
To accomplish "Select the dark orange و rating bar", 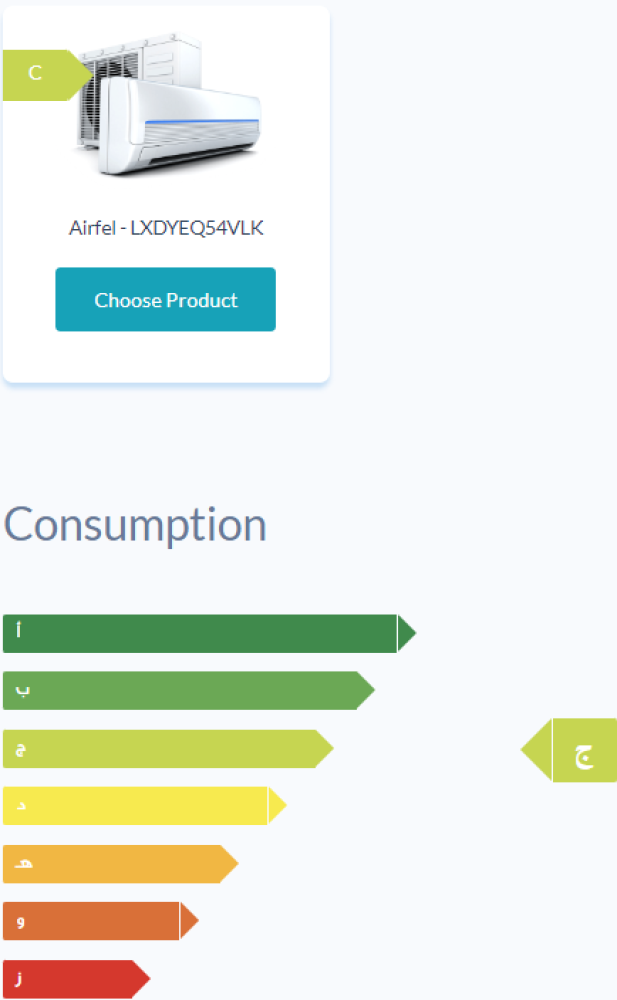I will pyautogui.click(x=101, y=921).
